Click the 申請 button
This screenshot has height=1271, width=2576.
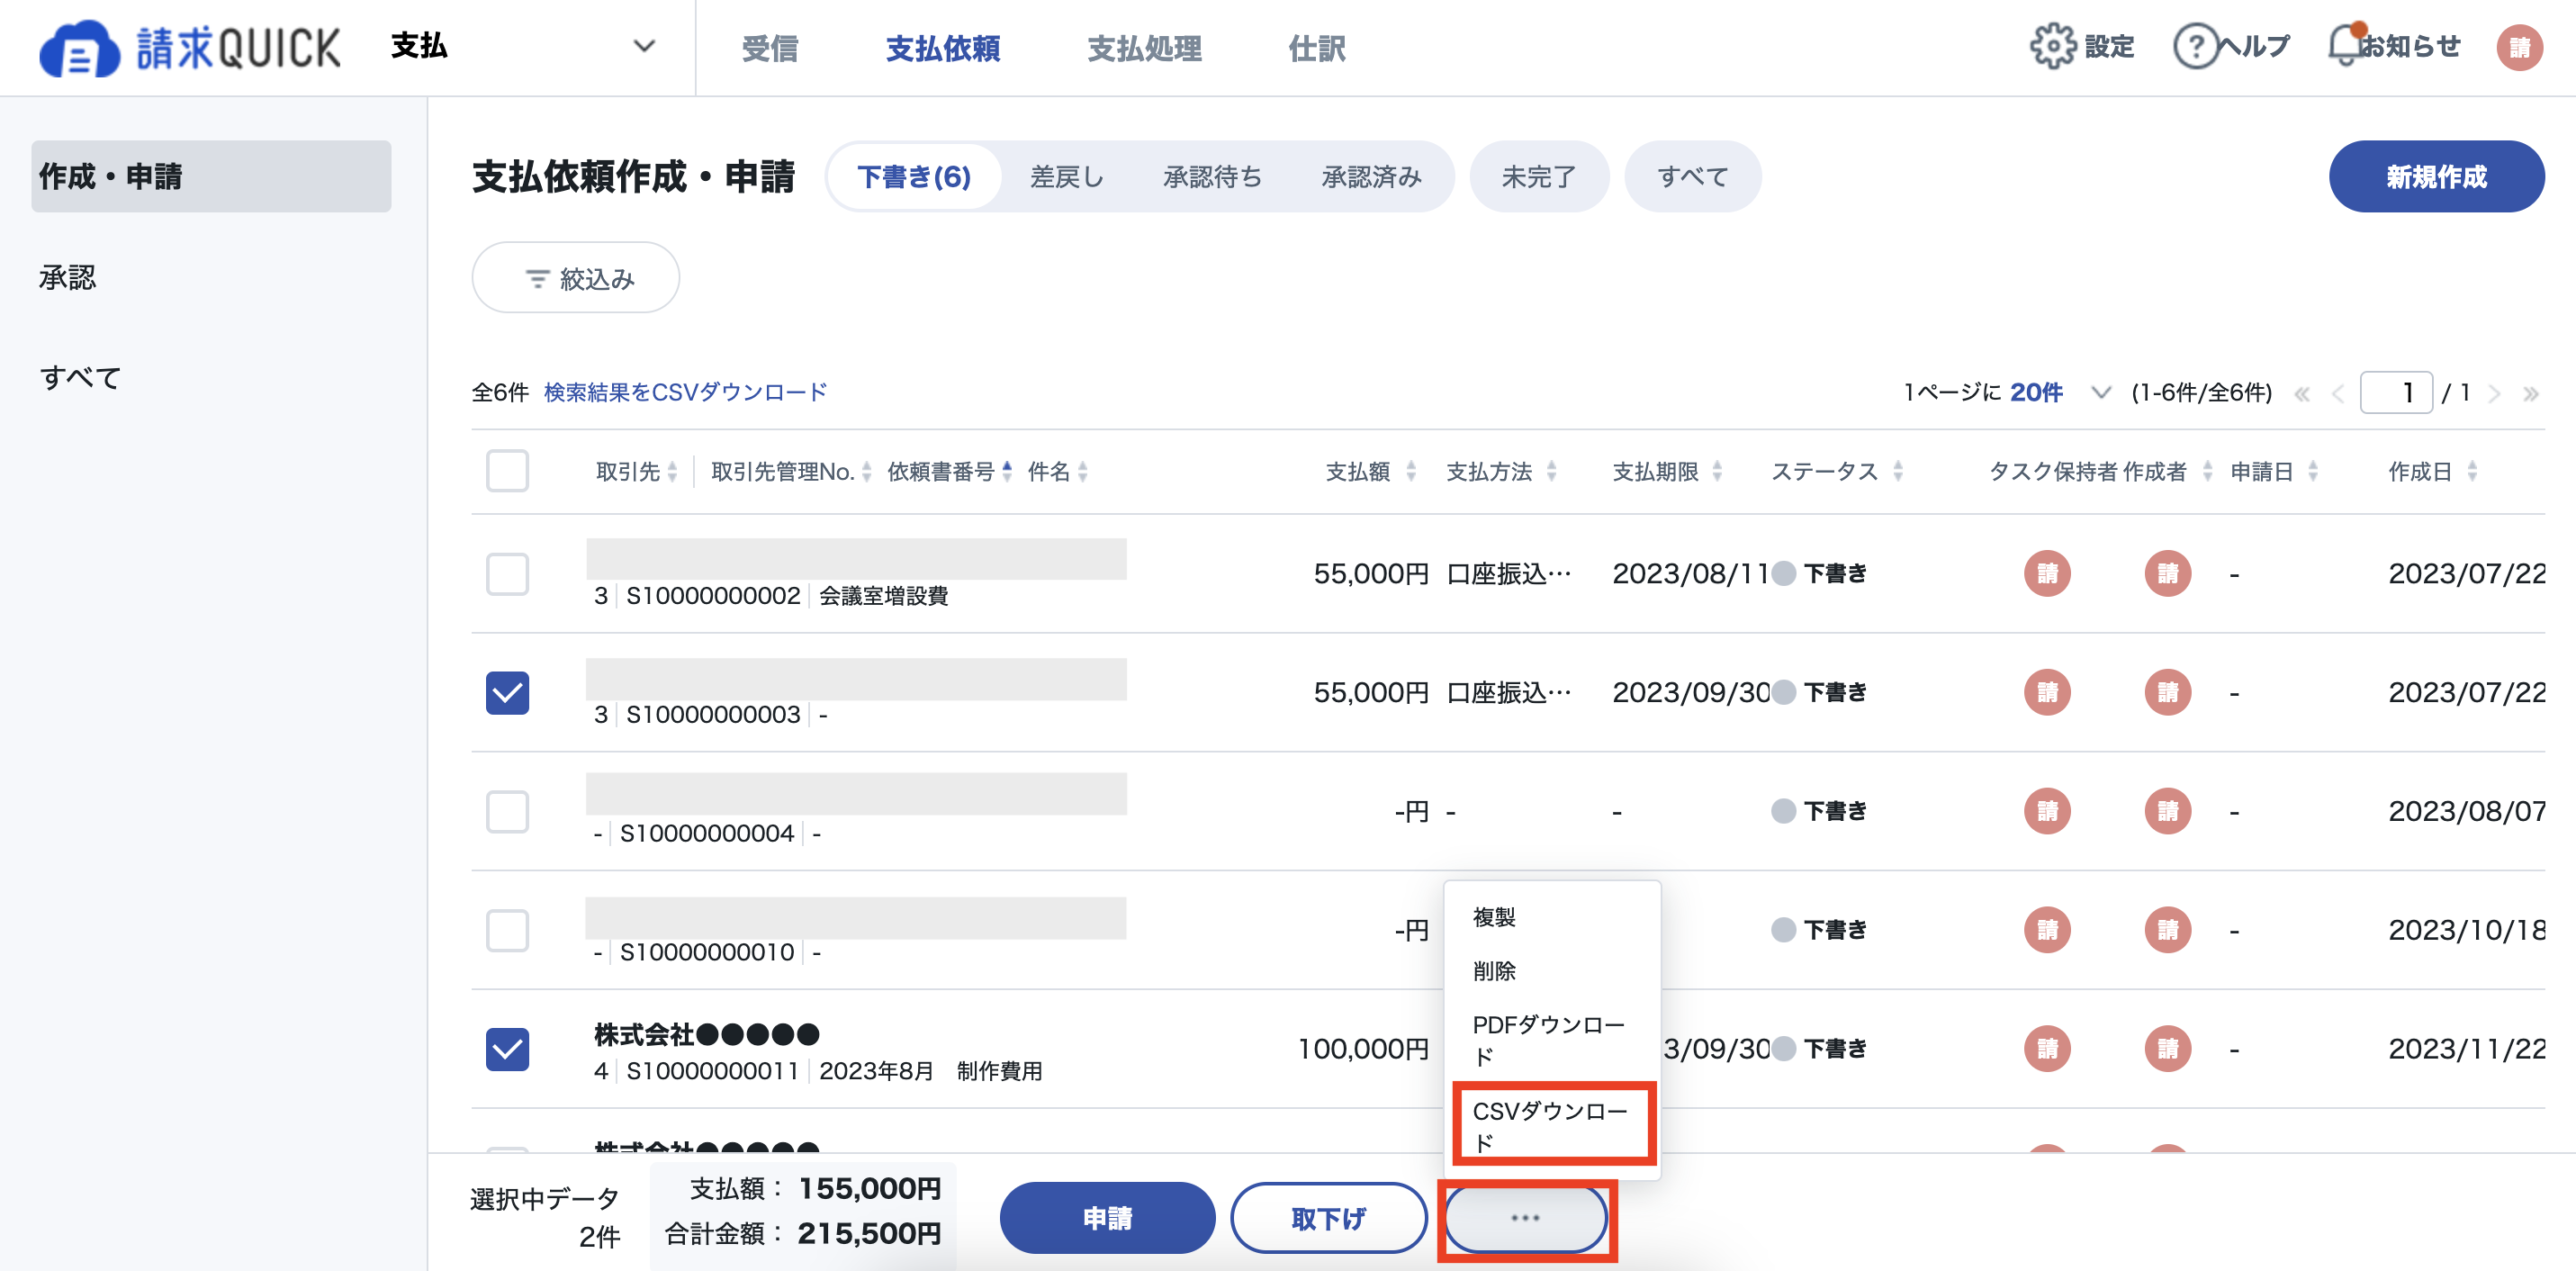pyautogui.click(x=1107, y=1217)
